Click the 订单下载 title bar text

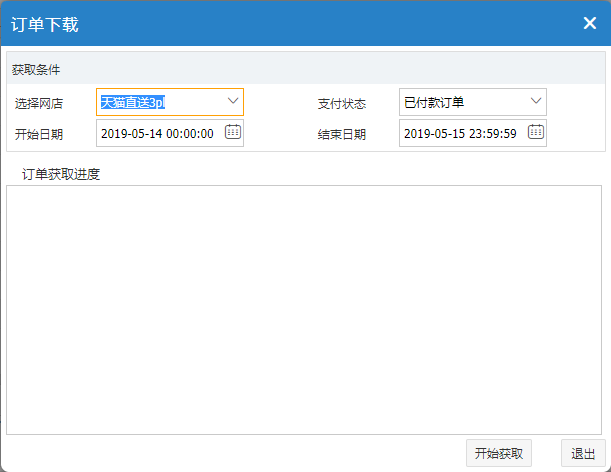click(45, 25)
